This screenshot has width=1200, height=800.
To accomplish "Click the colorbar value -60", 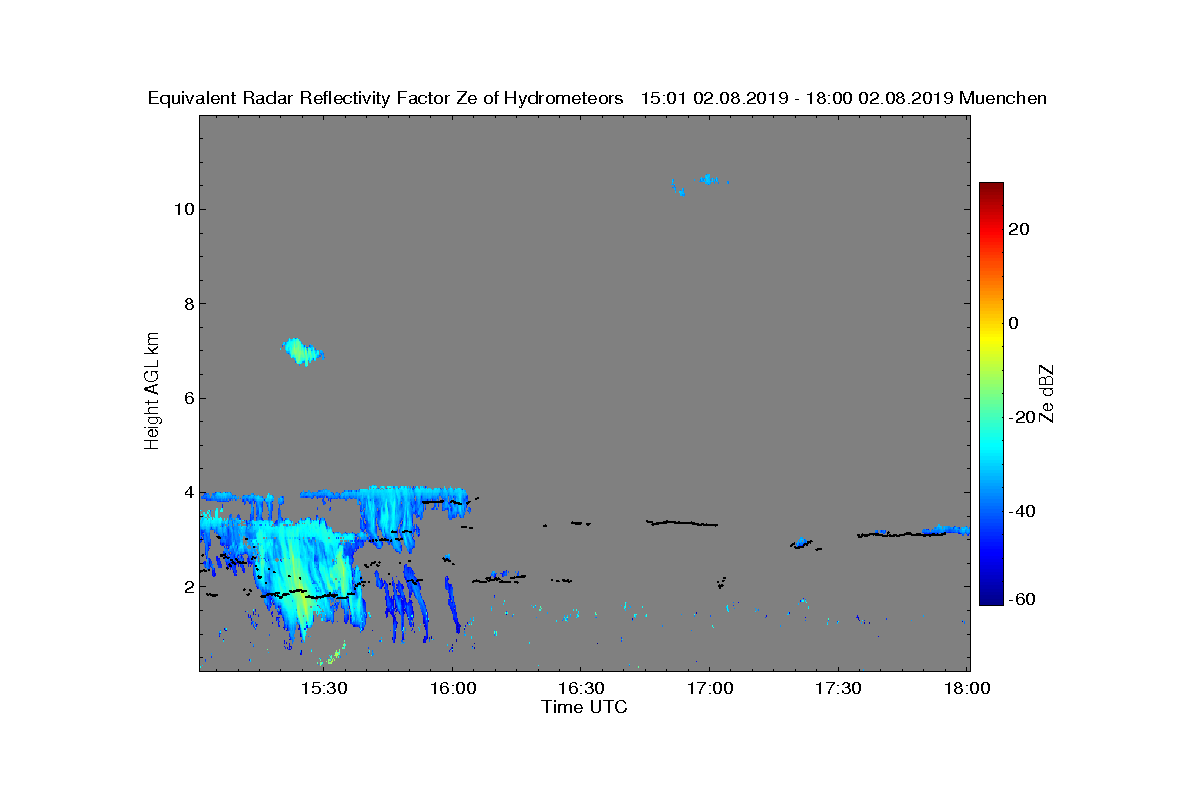I will pyautogui.click(x=1022, y=599).
